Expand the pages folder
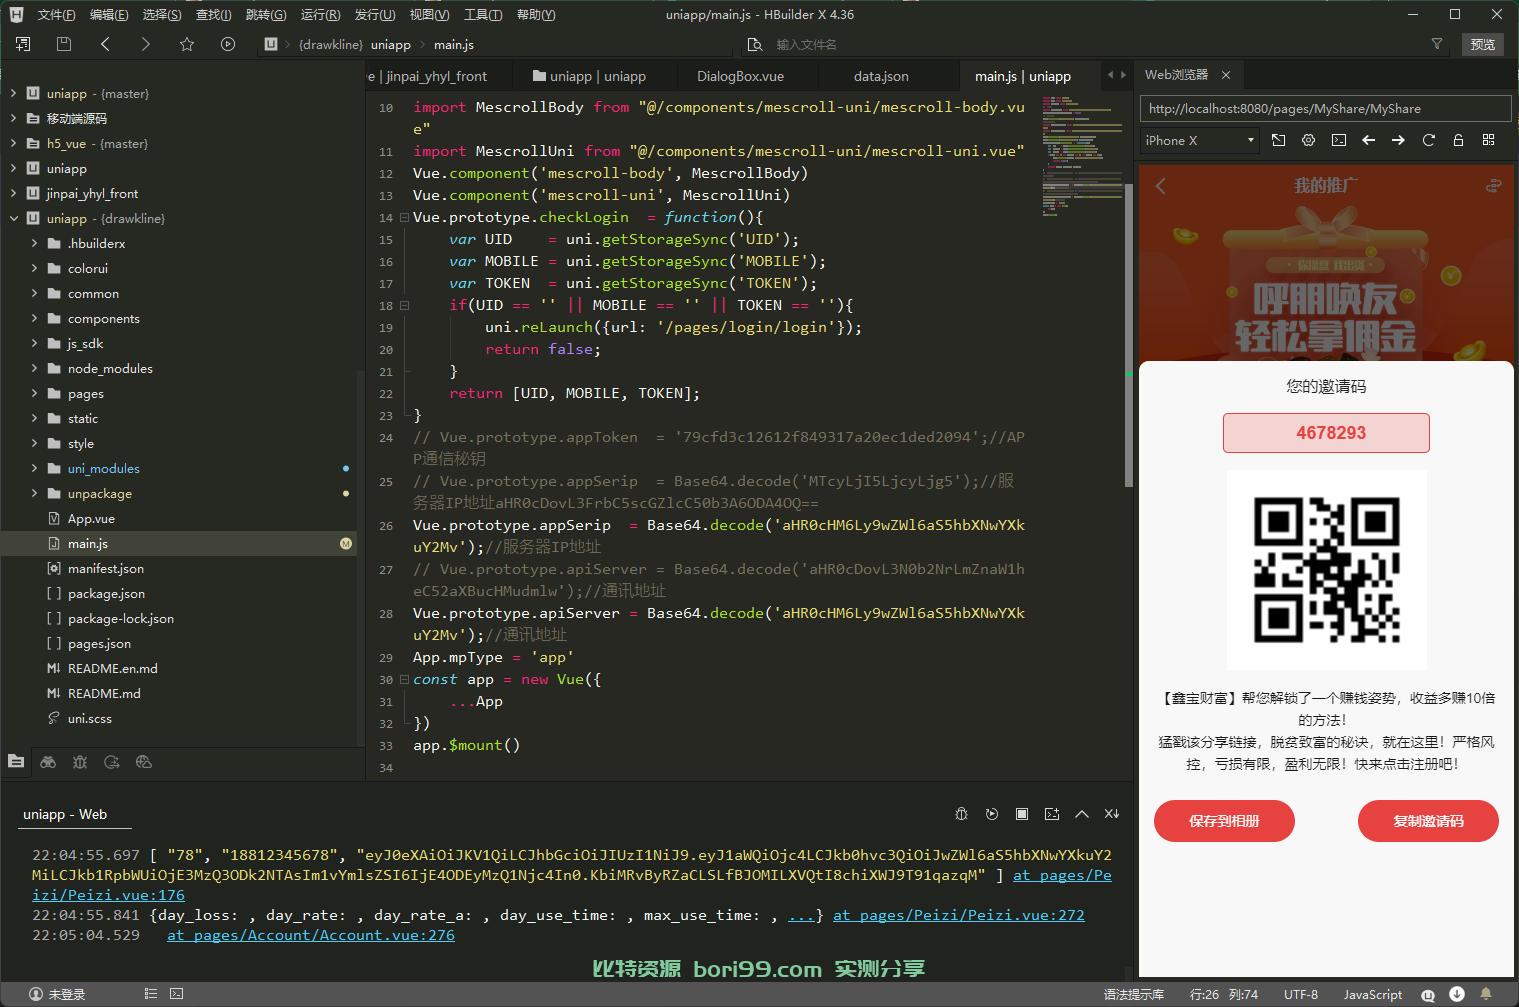The height and width of the screenshot is (1007, 1519). 34,393
